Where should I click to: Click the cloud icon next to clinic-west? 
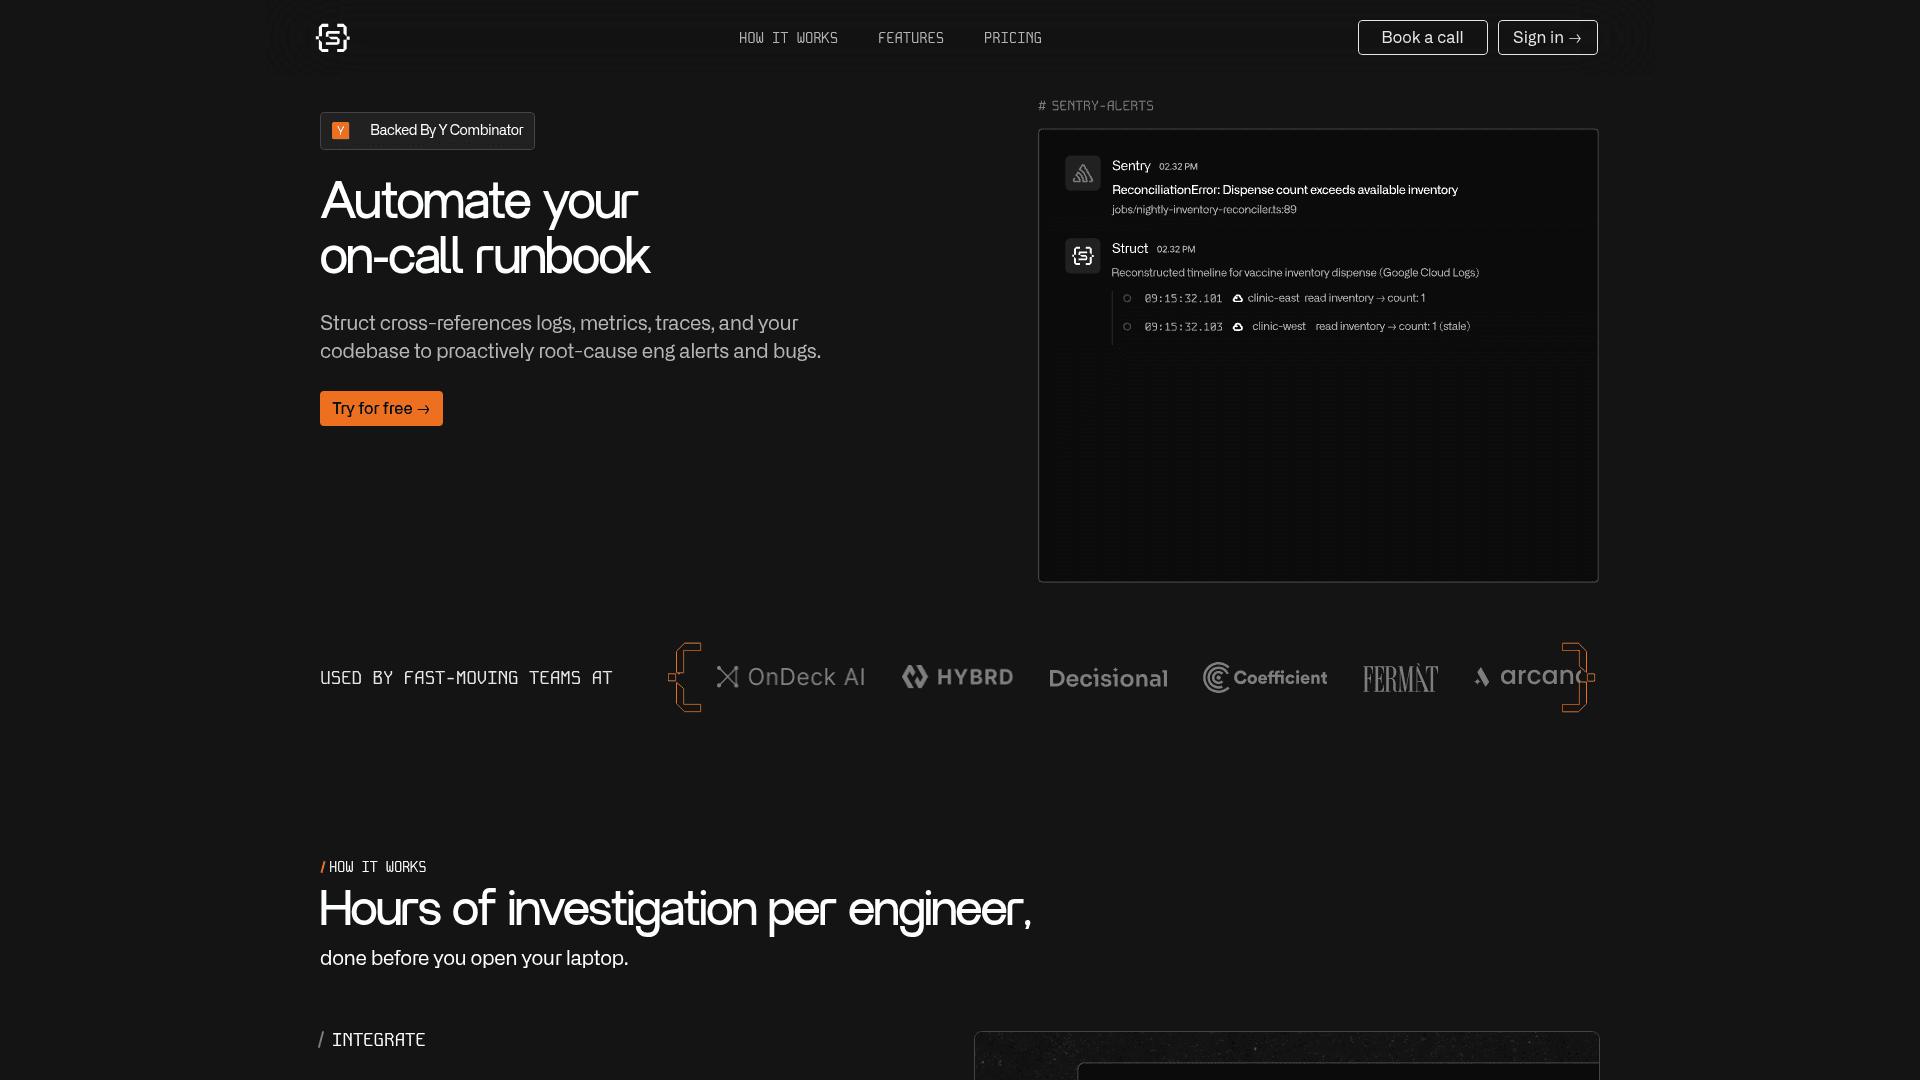point(1237,327)
